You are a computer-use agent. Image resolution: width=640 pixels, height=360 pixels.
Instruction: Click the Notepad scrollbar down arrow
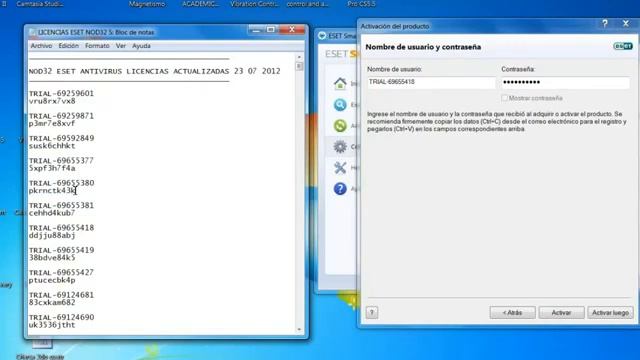click(299, 329)
